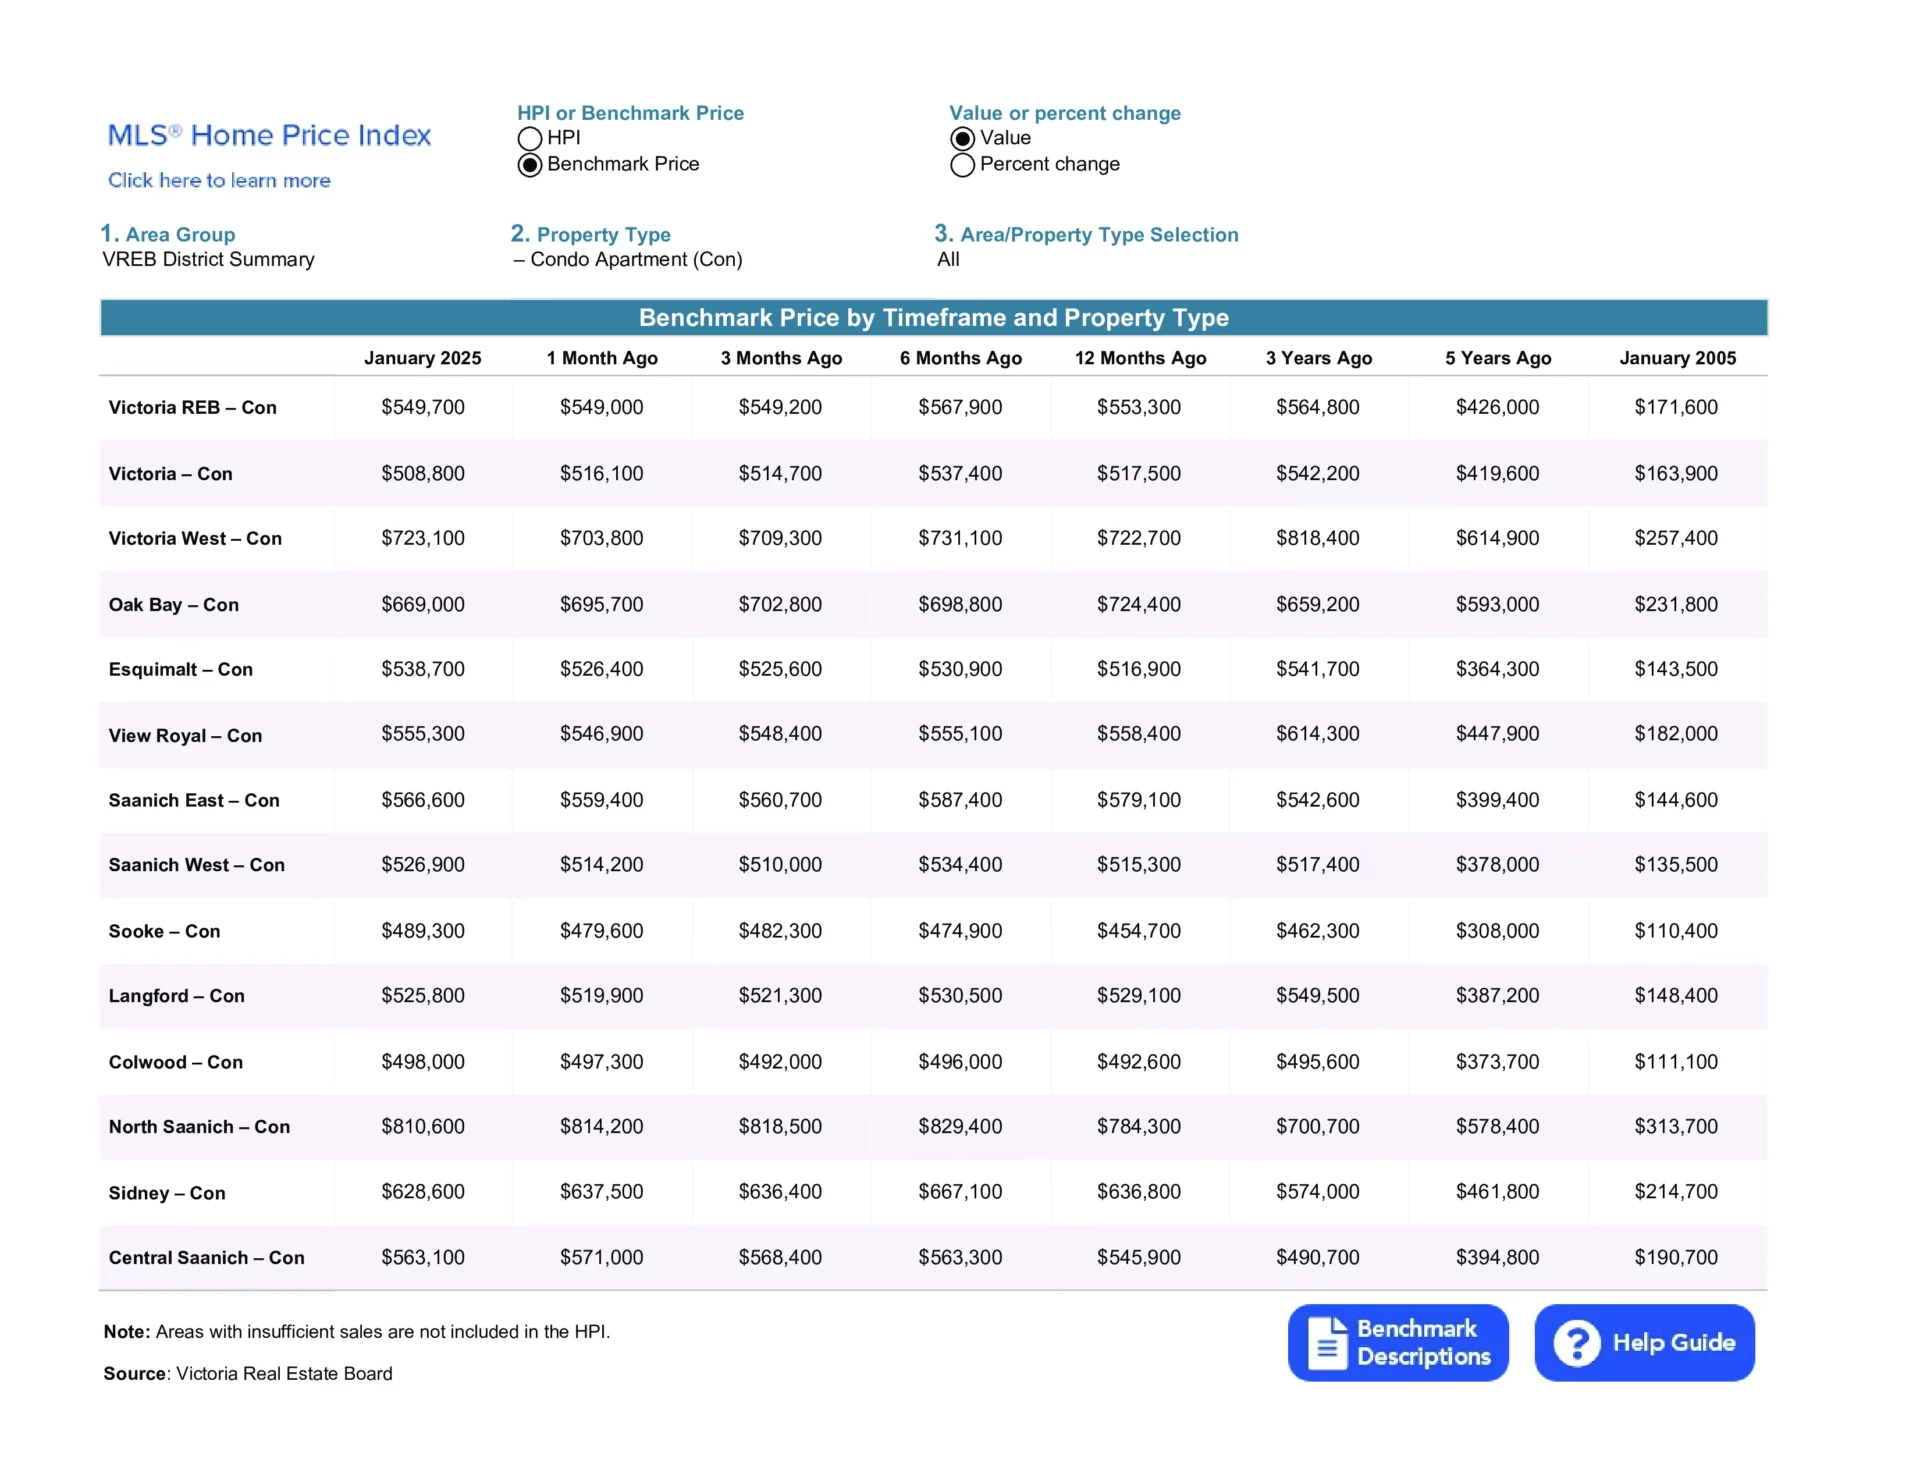Click the Sooke – Con row label
Image resolution: width=1920 pixels, height=1484 pixels.
coord(163,931)
